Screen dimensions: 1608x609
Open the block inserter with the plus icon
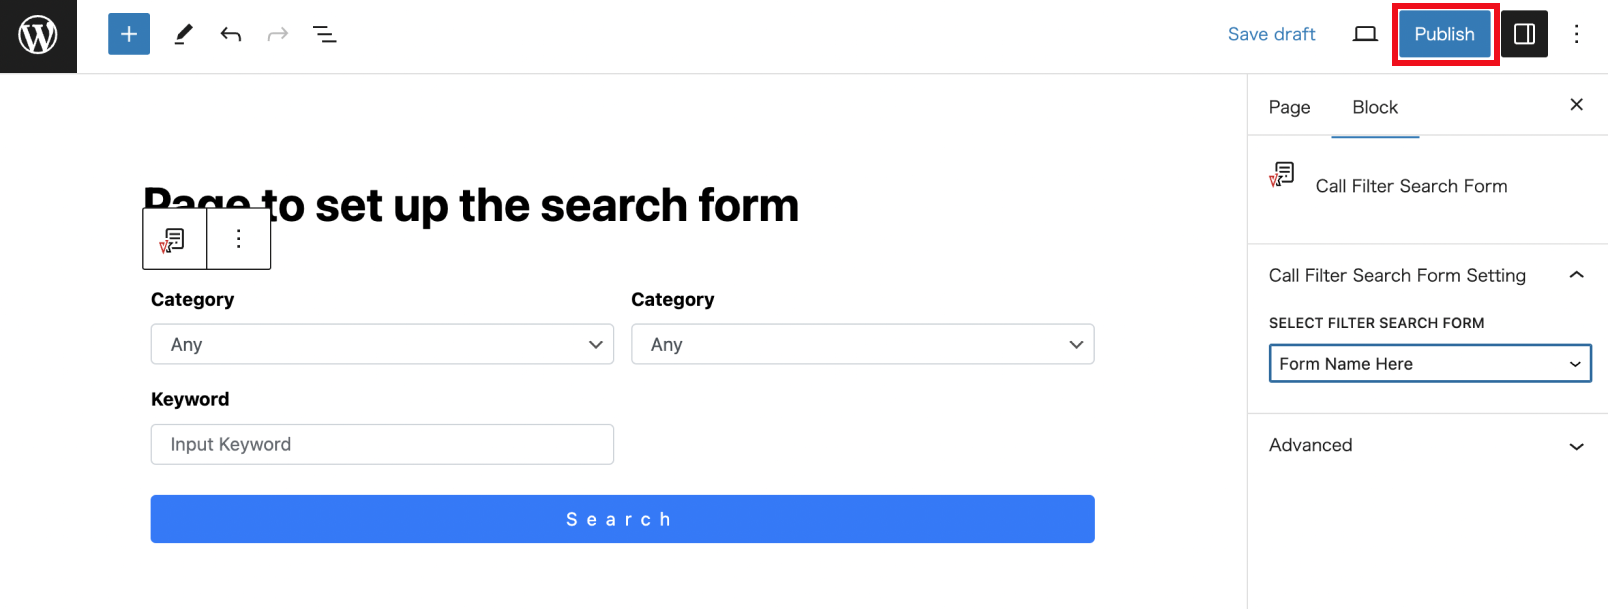128,33
